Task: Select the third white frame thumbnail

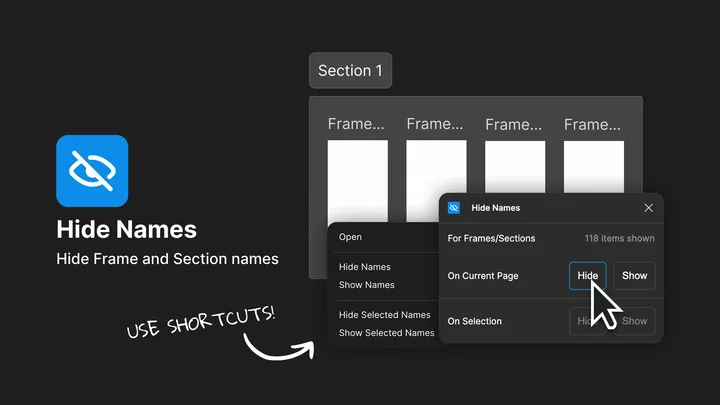Action: coord(515,167)
